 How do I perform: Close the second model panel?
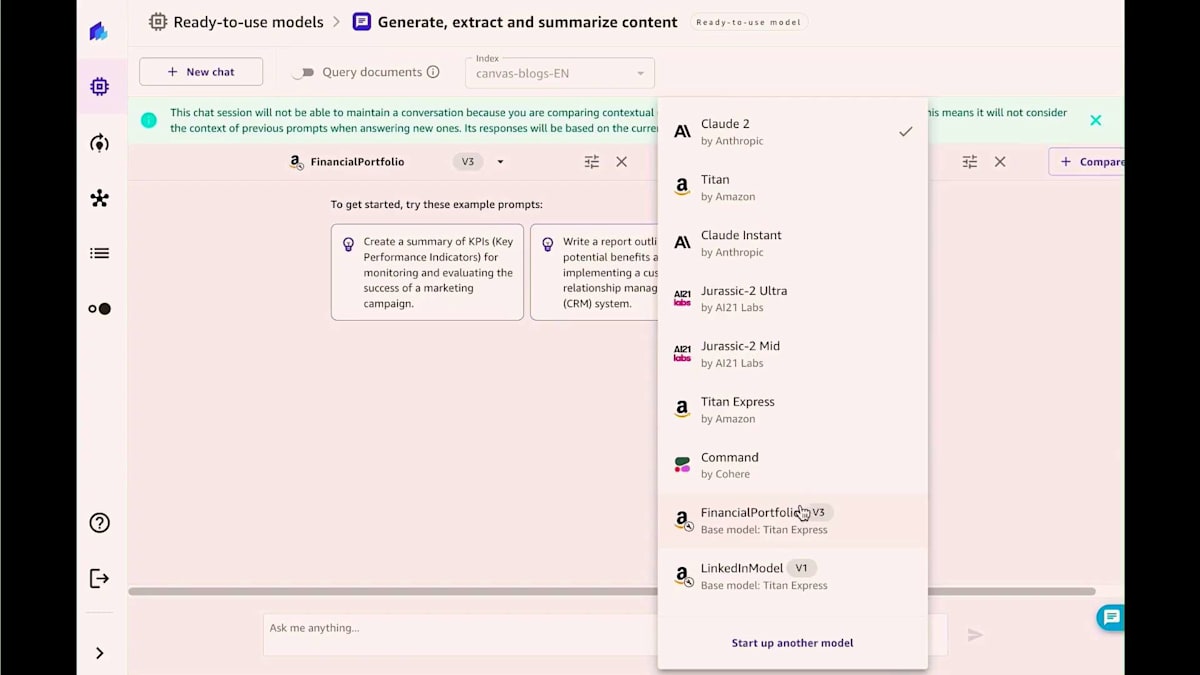[x=1000, y=162]
